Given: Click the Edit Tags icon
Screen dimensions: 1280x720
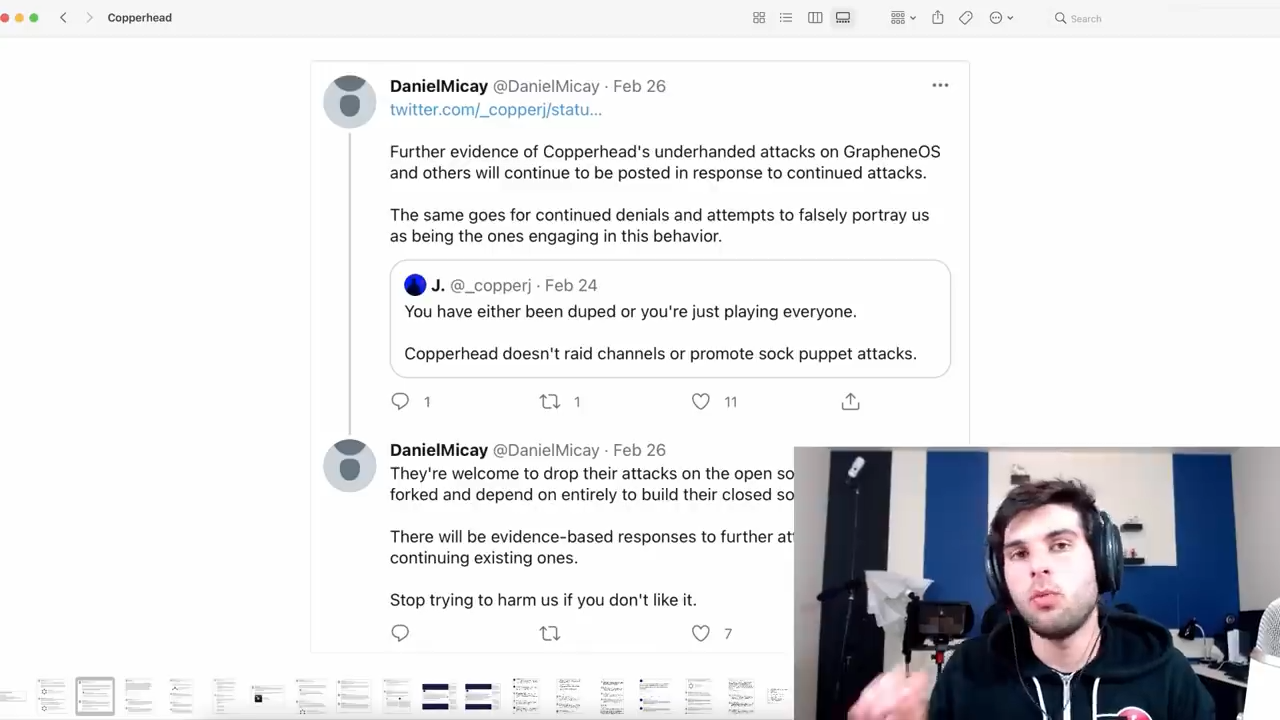Looking at the screenshot, I should (x=966, y=18).
